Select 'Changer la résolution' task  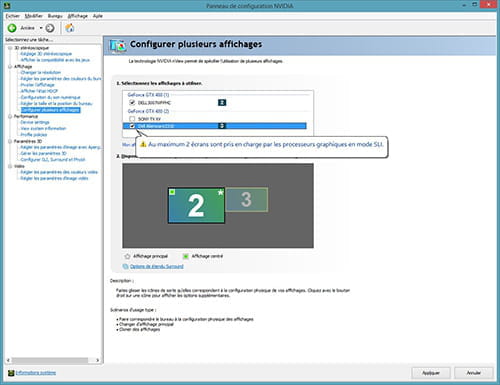(41, 73)
